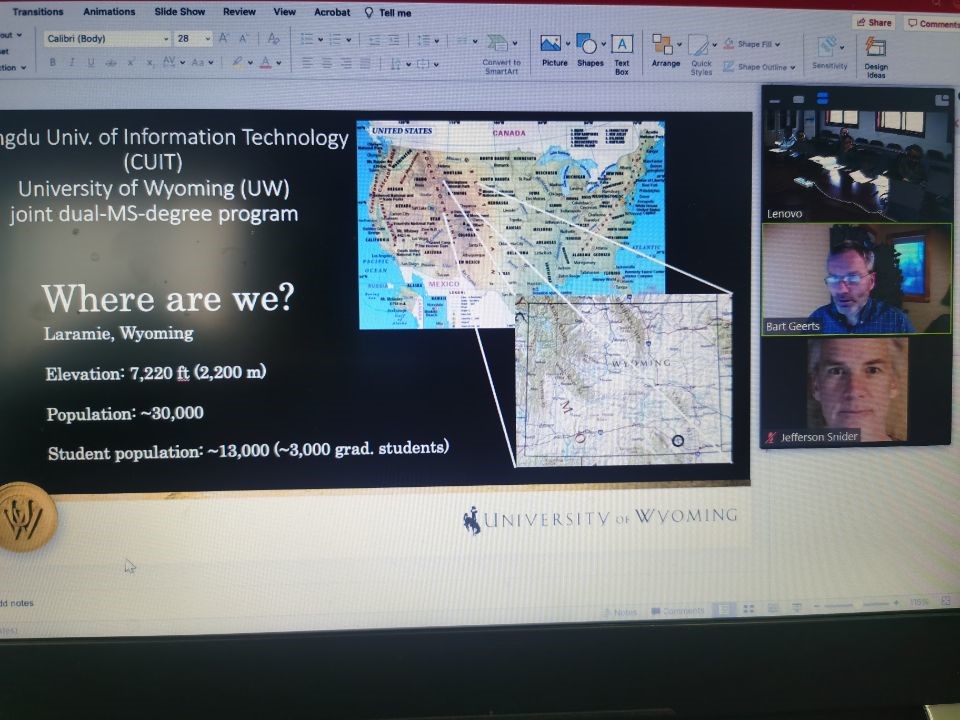Align text left
This screenshot has width=960, height=720.
pos(307,63)
